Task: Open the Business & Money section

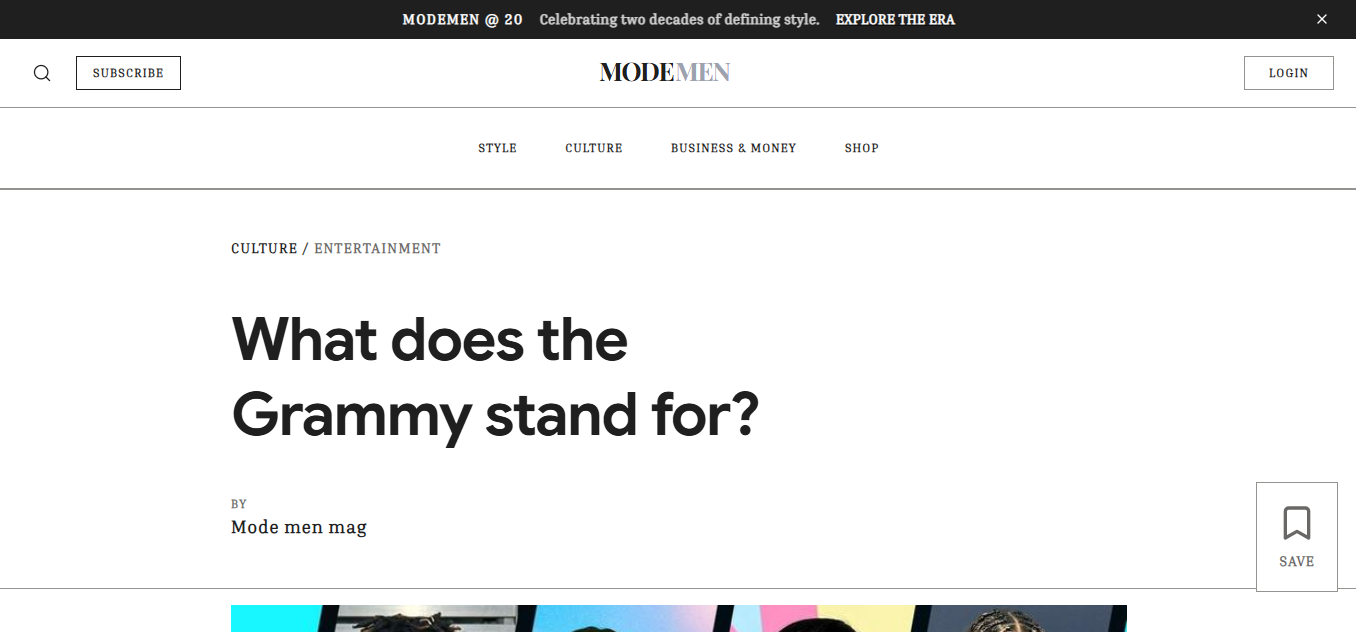Action: point(733,148)
